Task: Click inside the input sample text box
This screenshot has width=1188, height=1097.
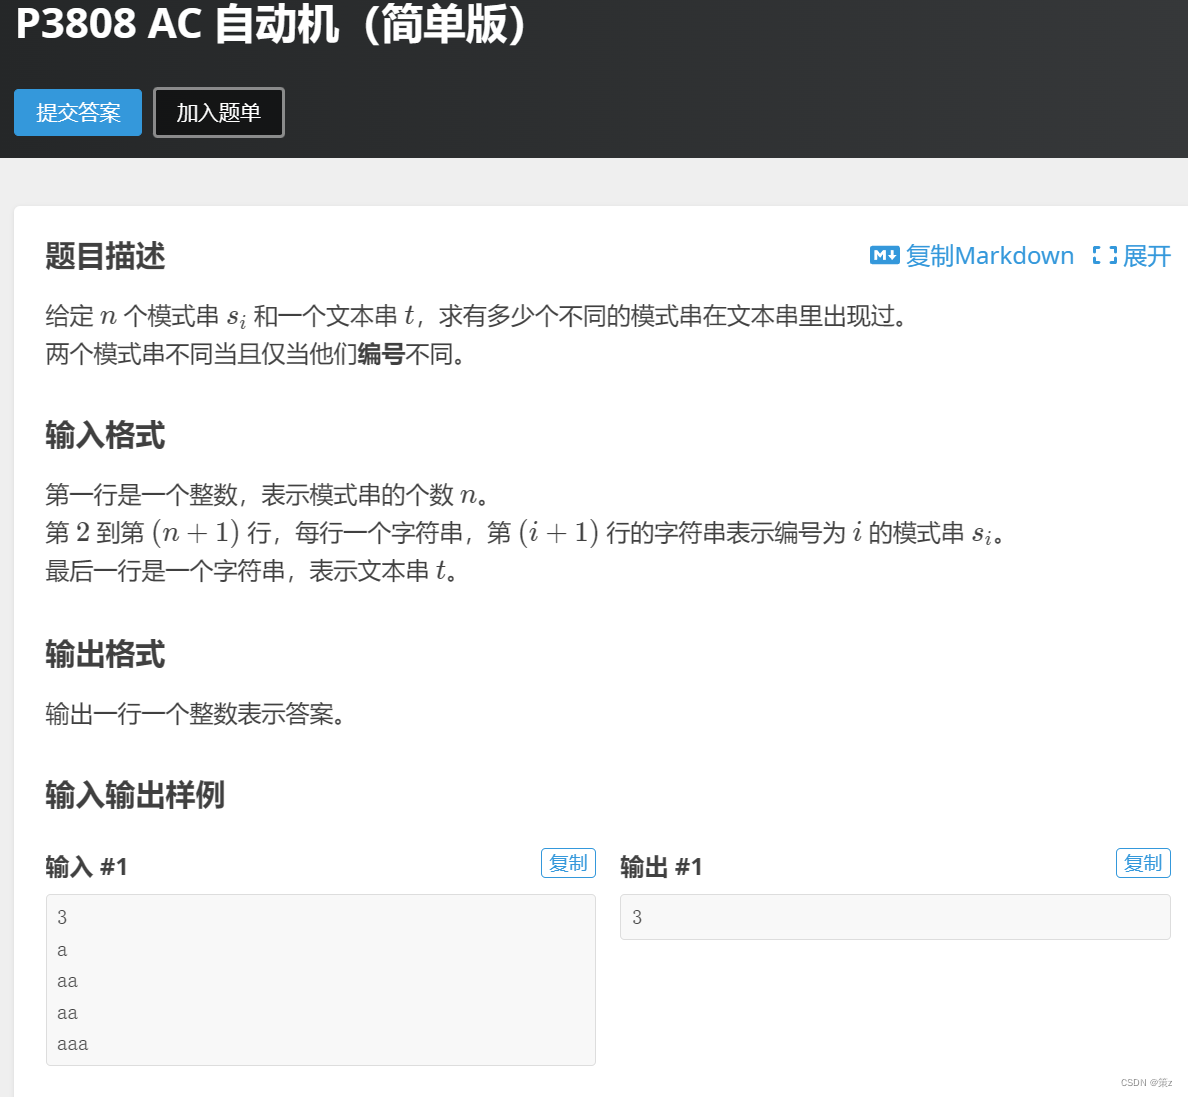Action: coord(320,980)
